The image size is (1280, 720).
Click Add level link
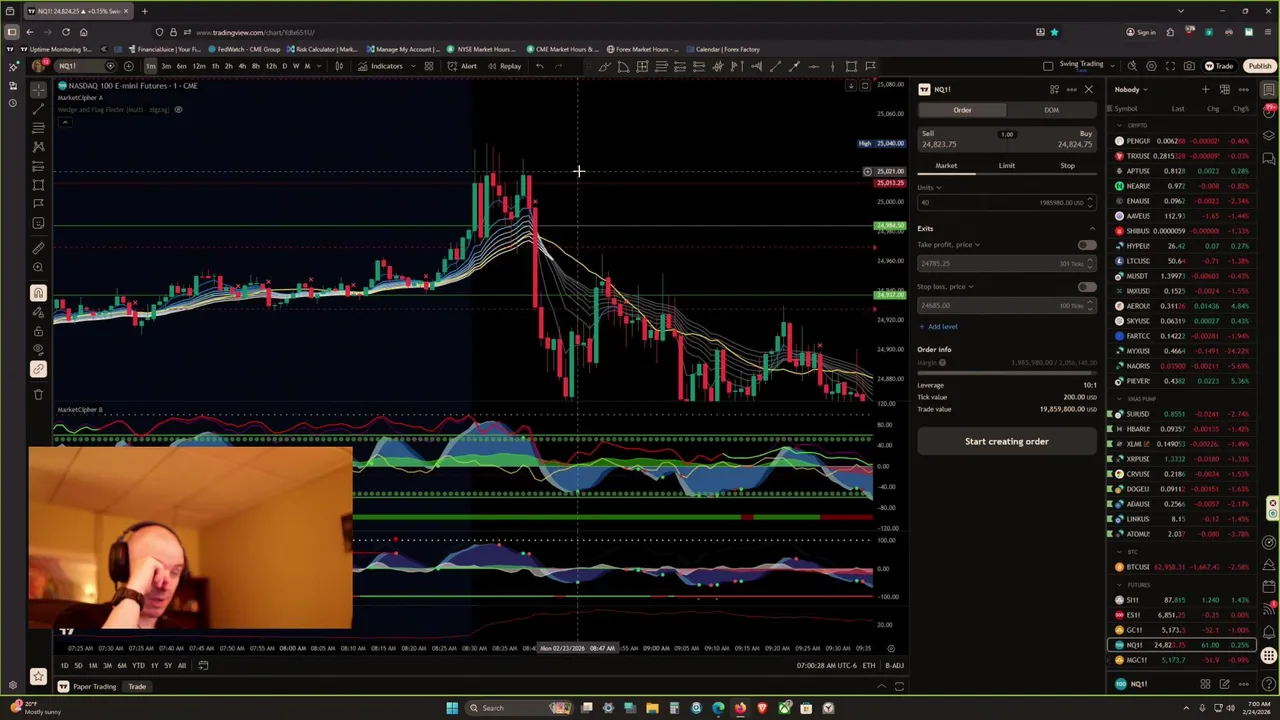point(938,327)
